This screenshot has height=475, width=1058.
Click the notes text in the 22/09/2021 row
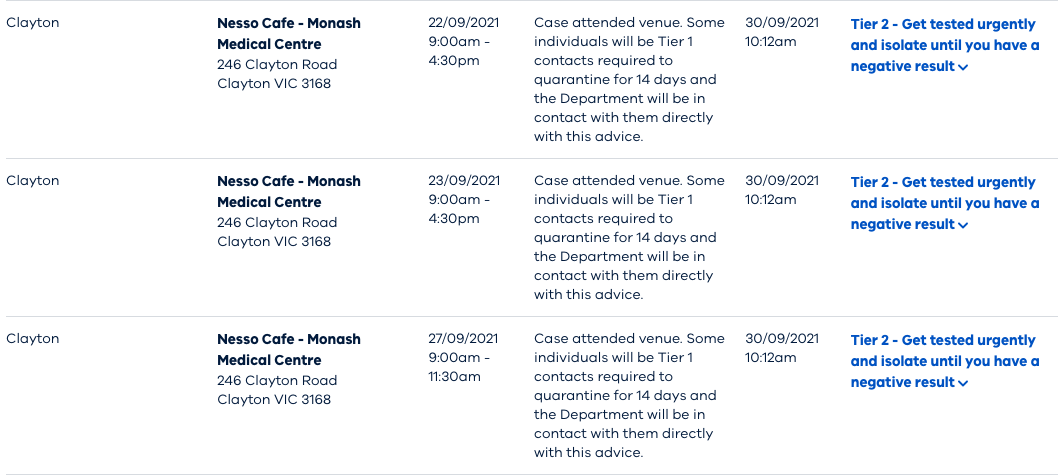point(629,80)
